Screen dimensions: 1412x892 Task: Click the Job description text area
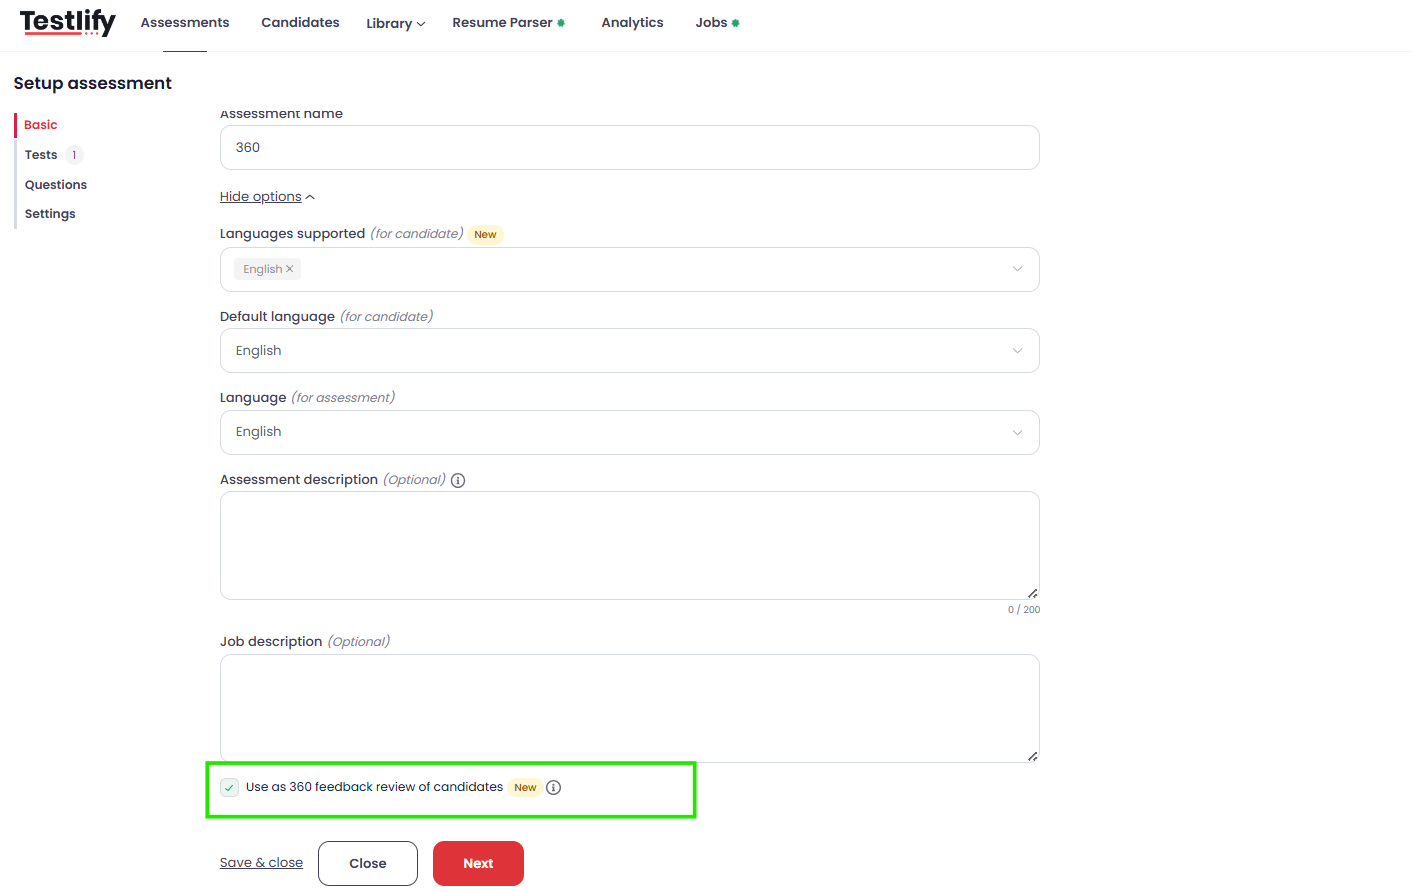630,708
